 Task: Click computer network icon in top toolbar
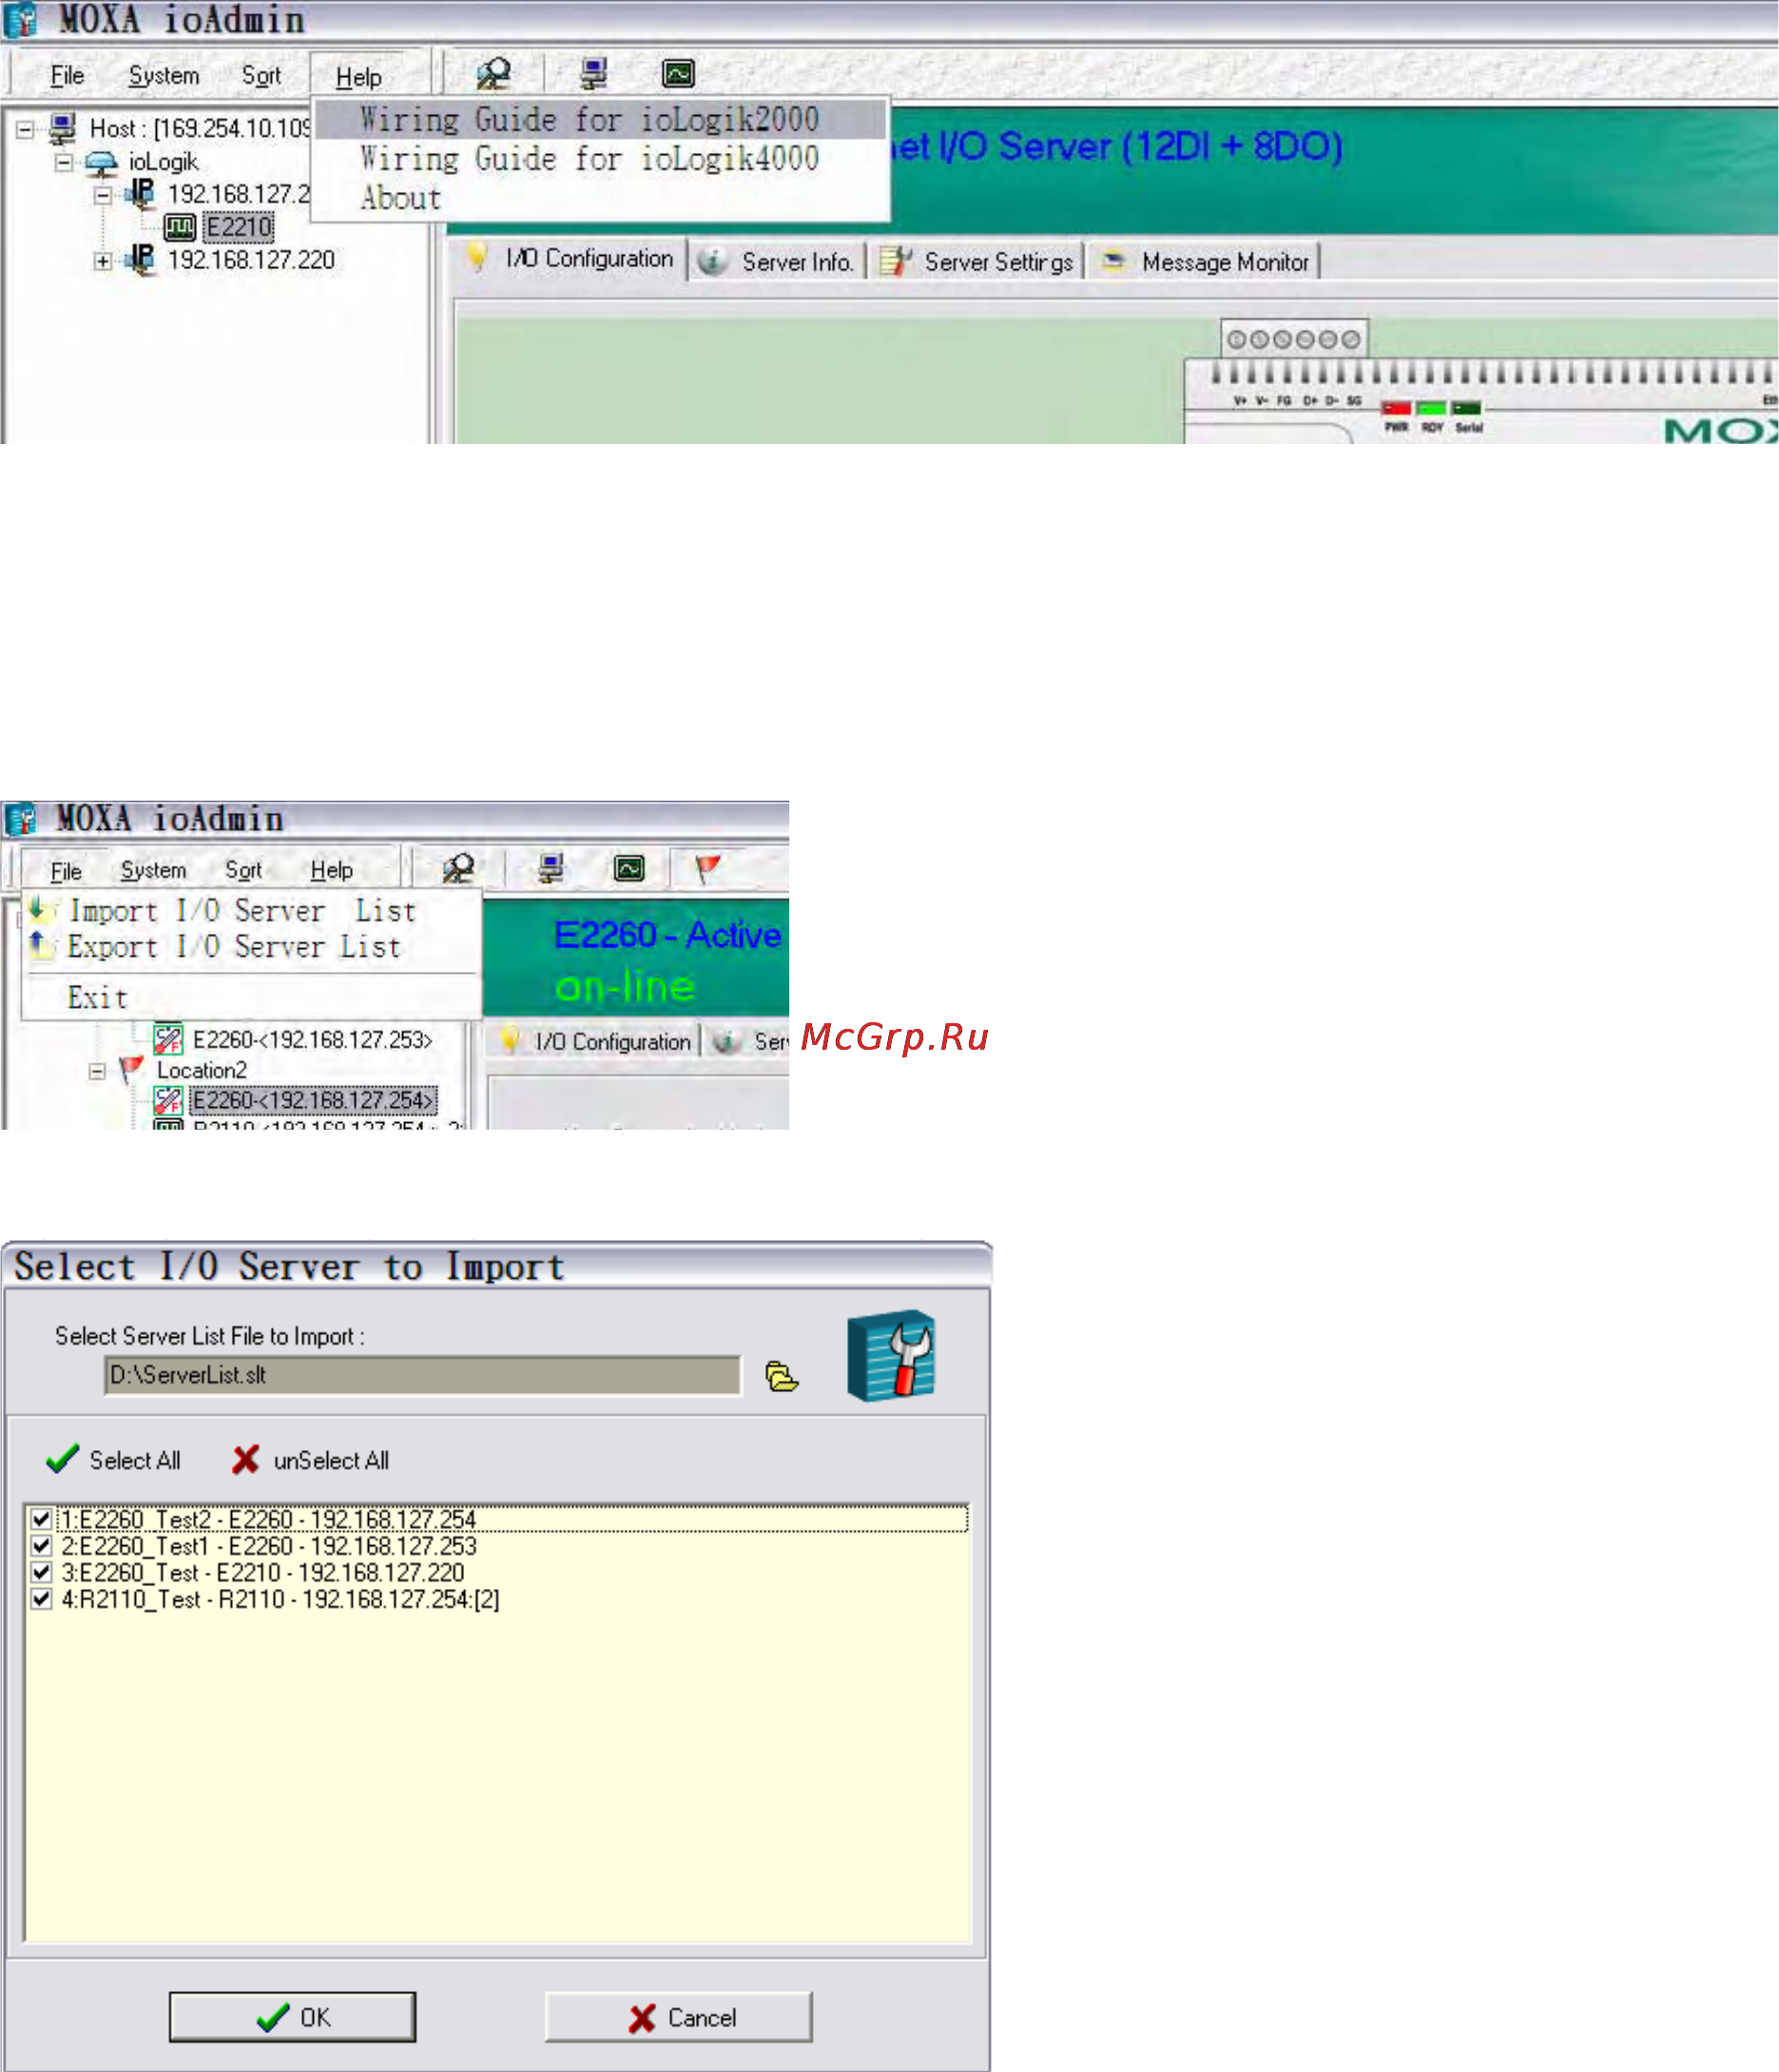click(x=594, y=73)
